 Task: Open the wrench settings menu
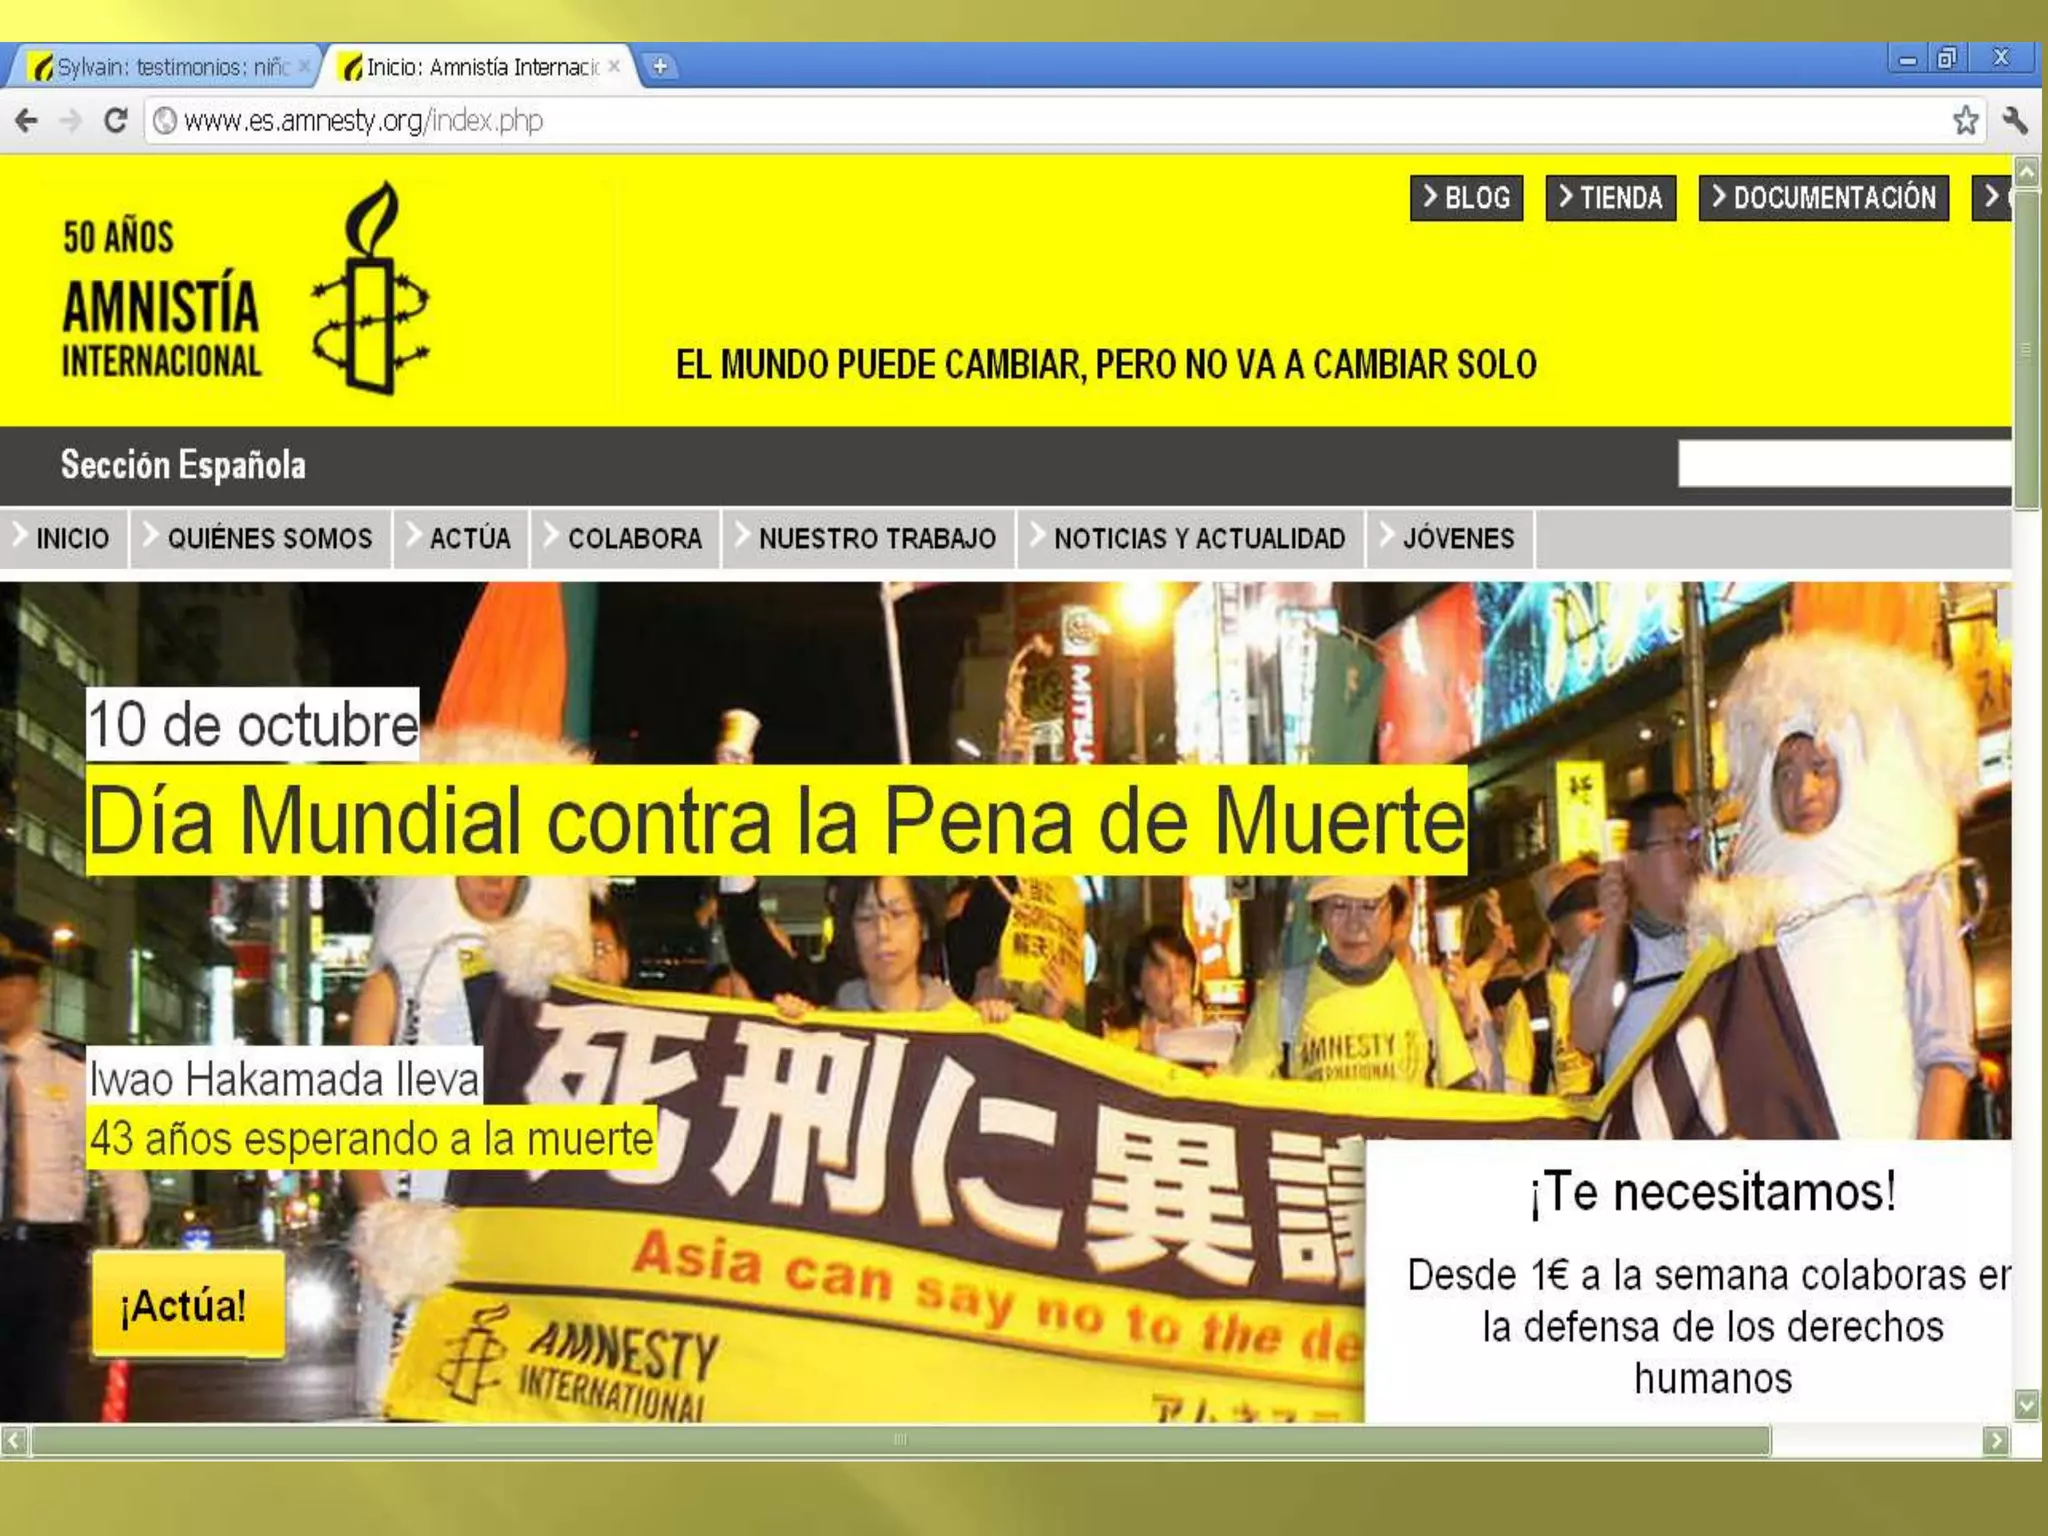click(x=2015, y=121)
